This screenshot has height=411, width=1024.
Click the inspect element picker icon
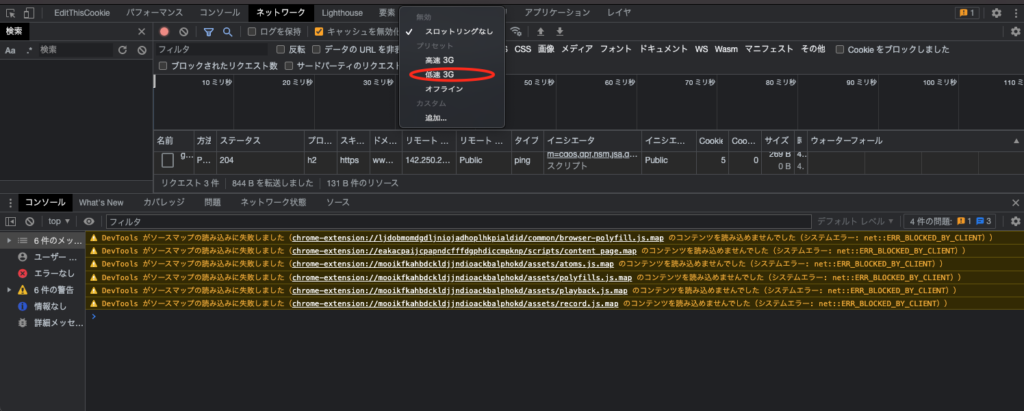10,13
